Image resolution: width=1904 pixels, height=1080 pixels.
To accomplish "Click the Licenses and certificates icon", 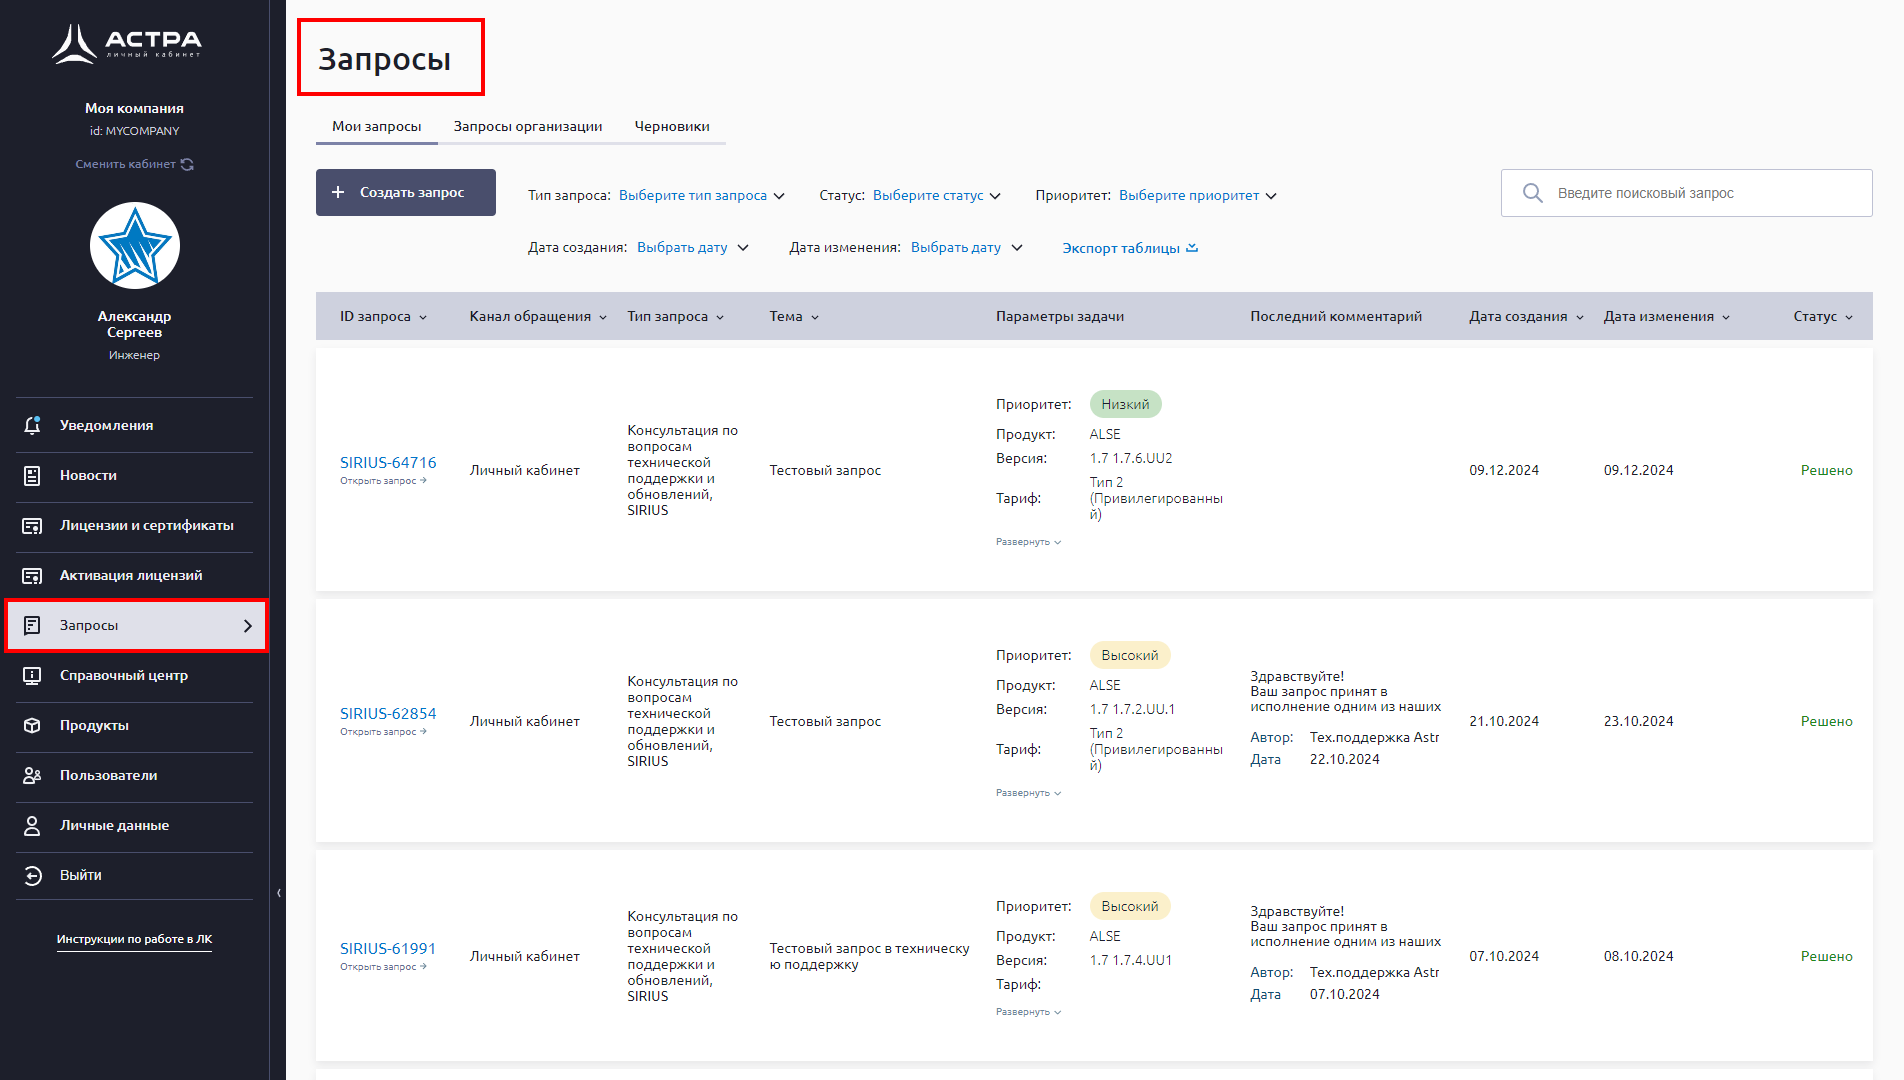I will (32, 525).
